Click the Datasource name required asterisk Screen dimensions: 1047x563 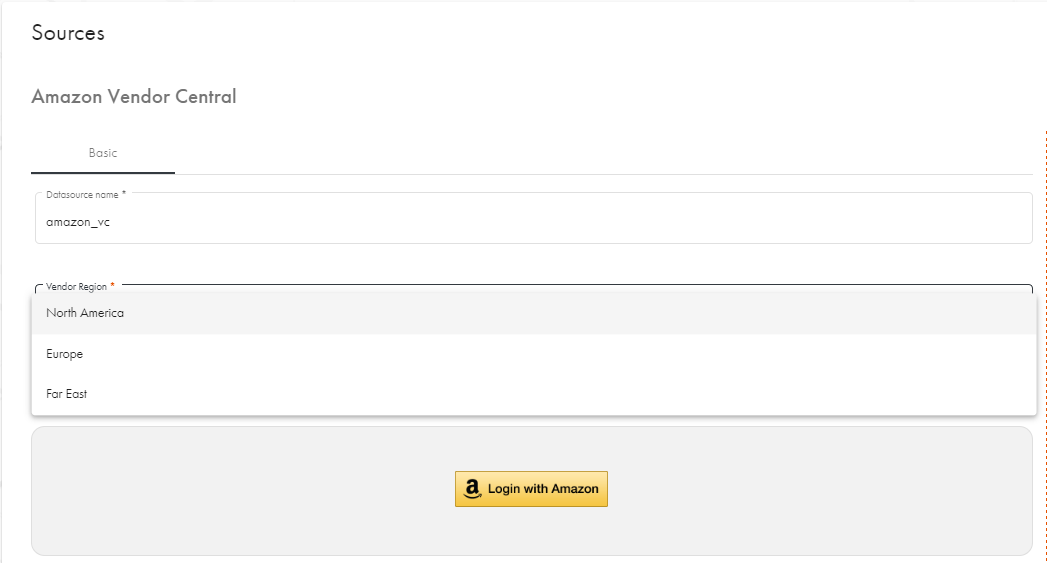124,194
